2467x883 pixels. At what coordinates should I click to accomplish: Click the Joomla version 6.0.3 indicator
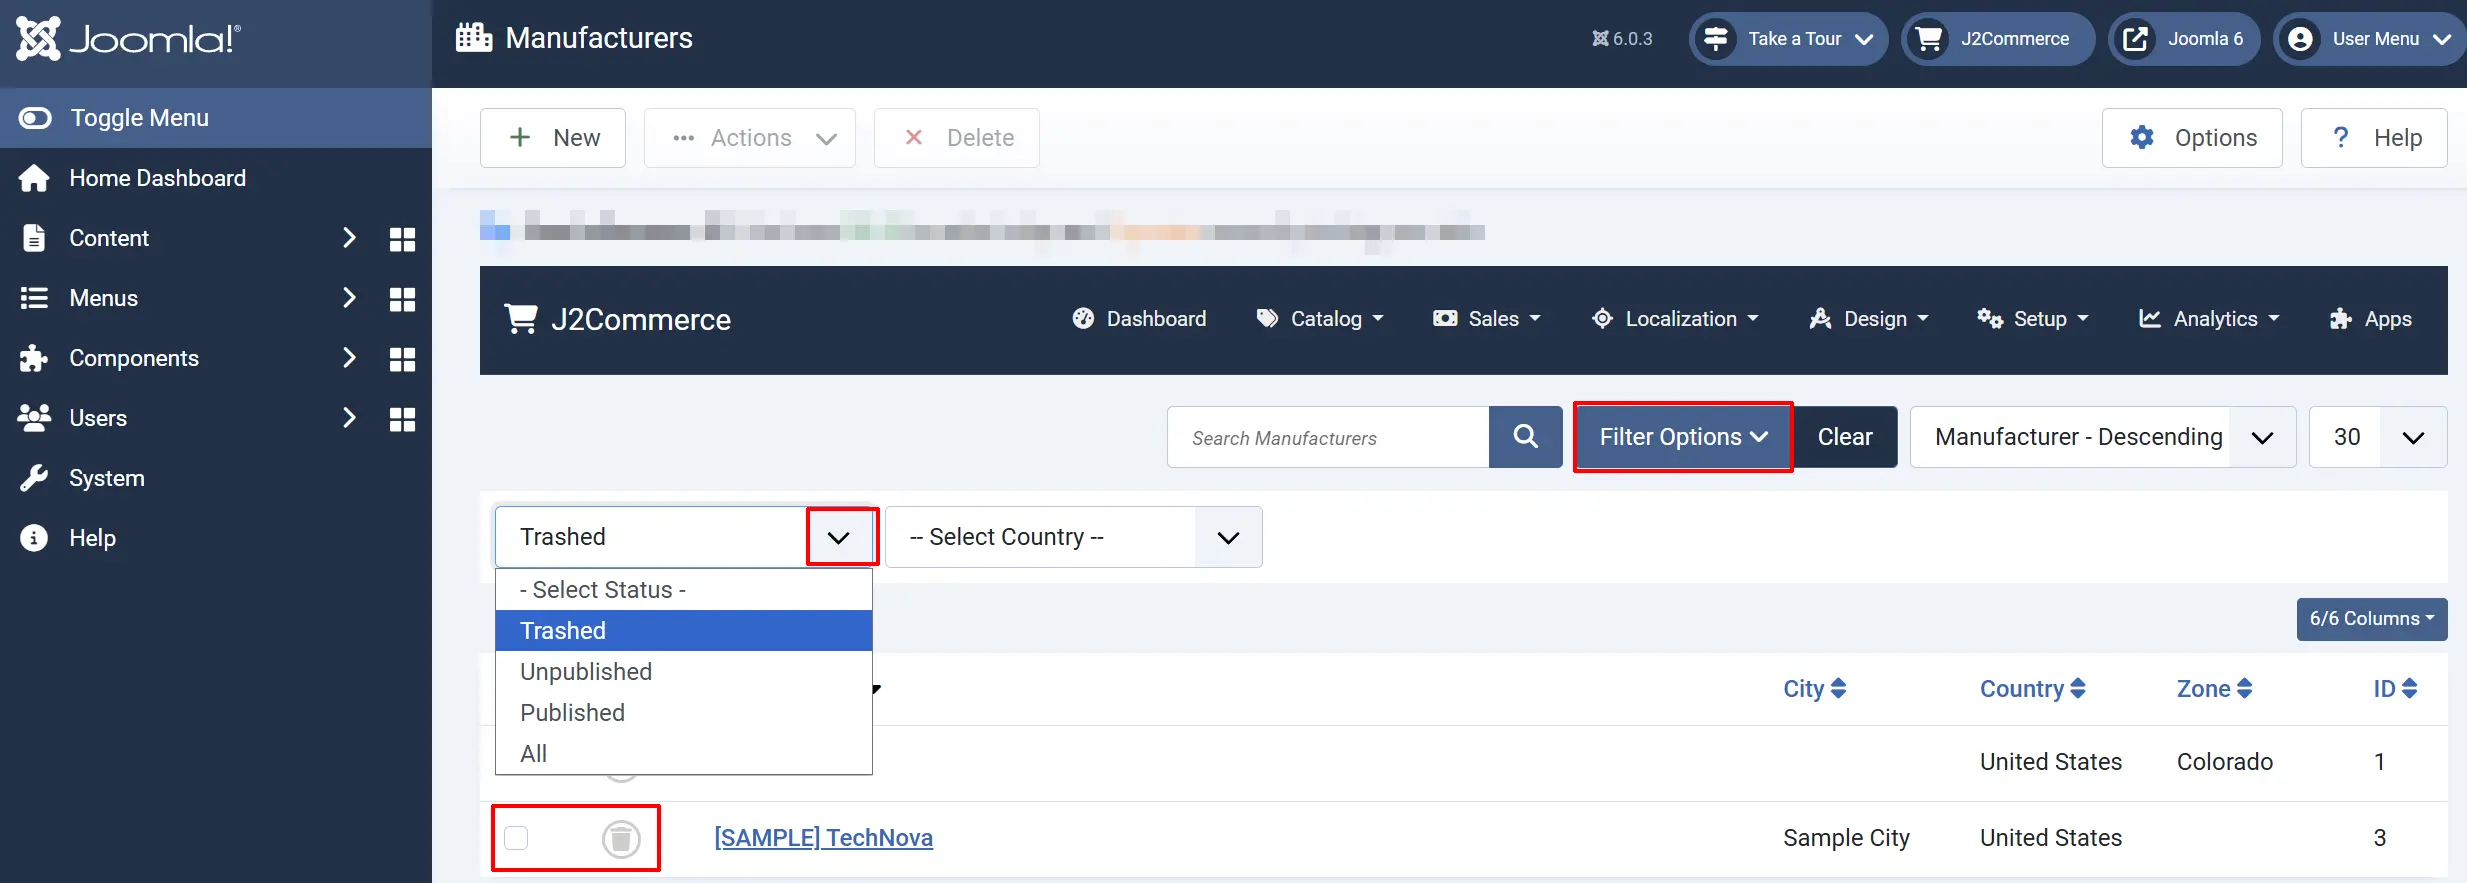[x=1622, y=39]
